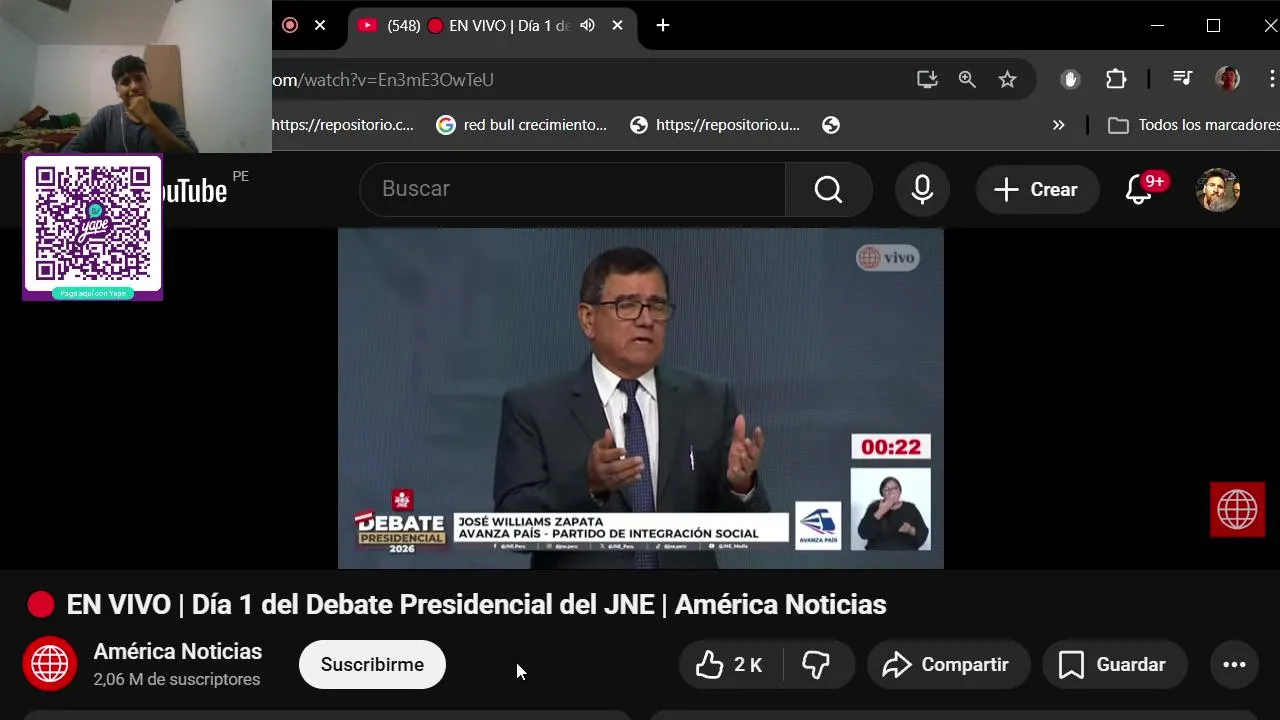Click the Guardar button
The image size is (1280, 720).
coord(1114,665)
